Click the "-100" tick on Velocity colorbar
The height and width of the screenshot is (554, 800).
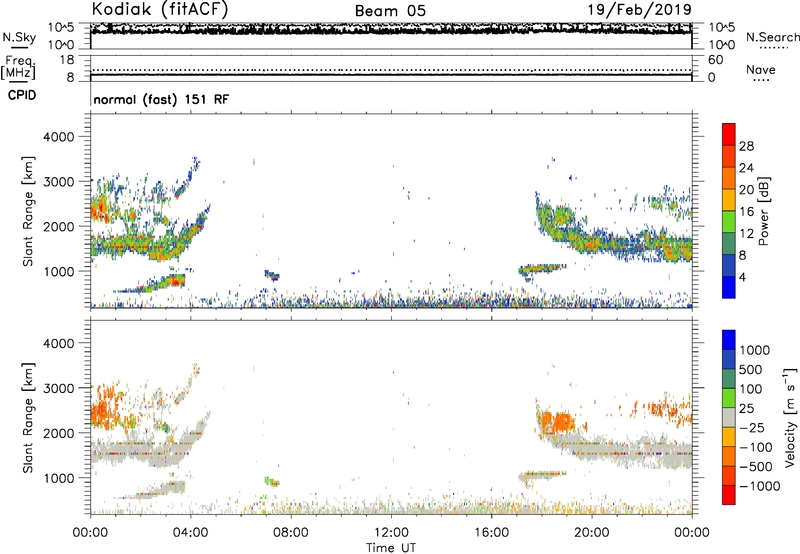click(756, 447)
